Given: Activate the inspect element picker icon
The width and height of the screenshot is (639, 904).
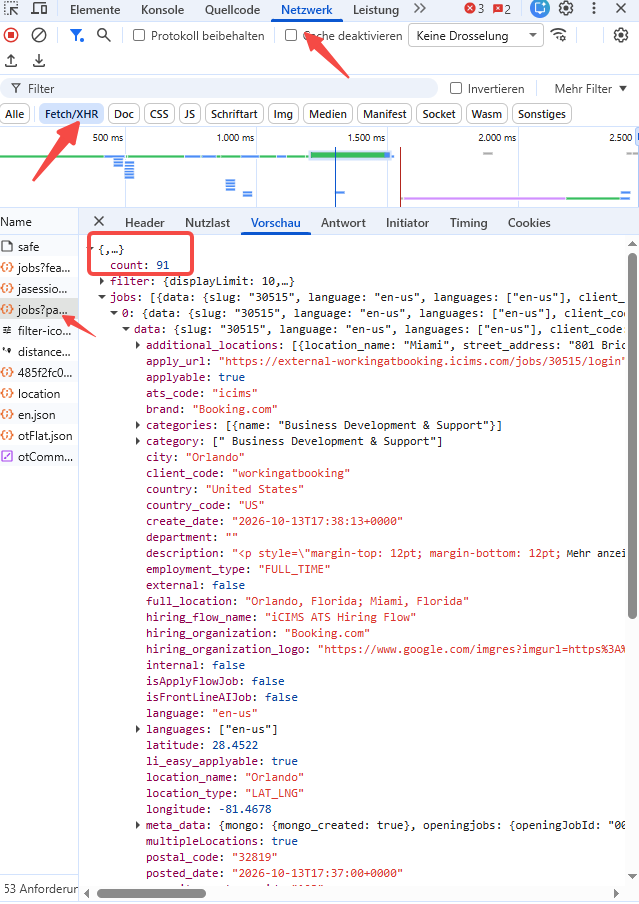Looking at the screenshot, I should point(12,9).
